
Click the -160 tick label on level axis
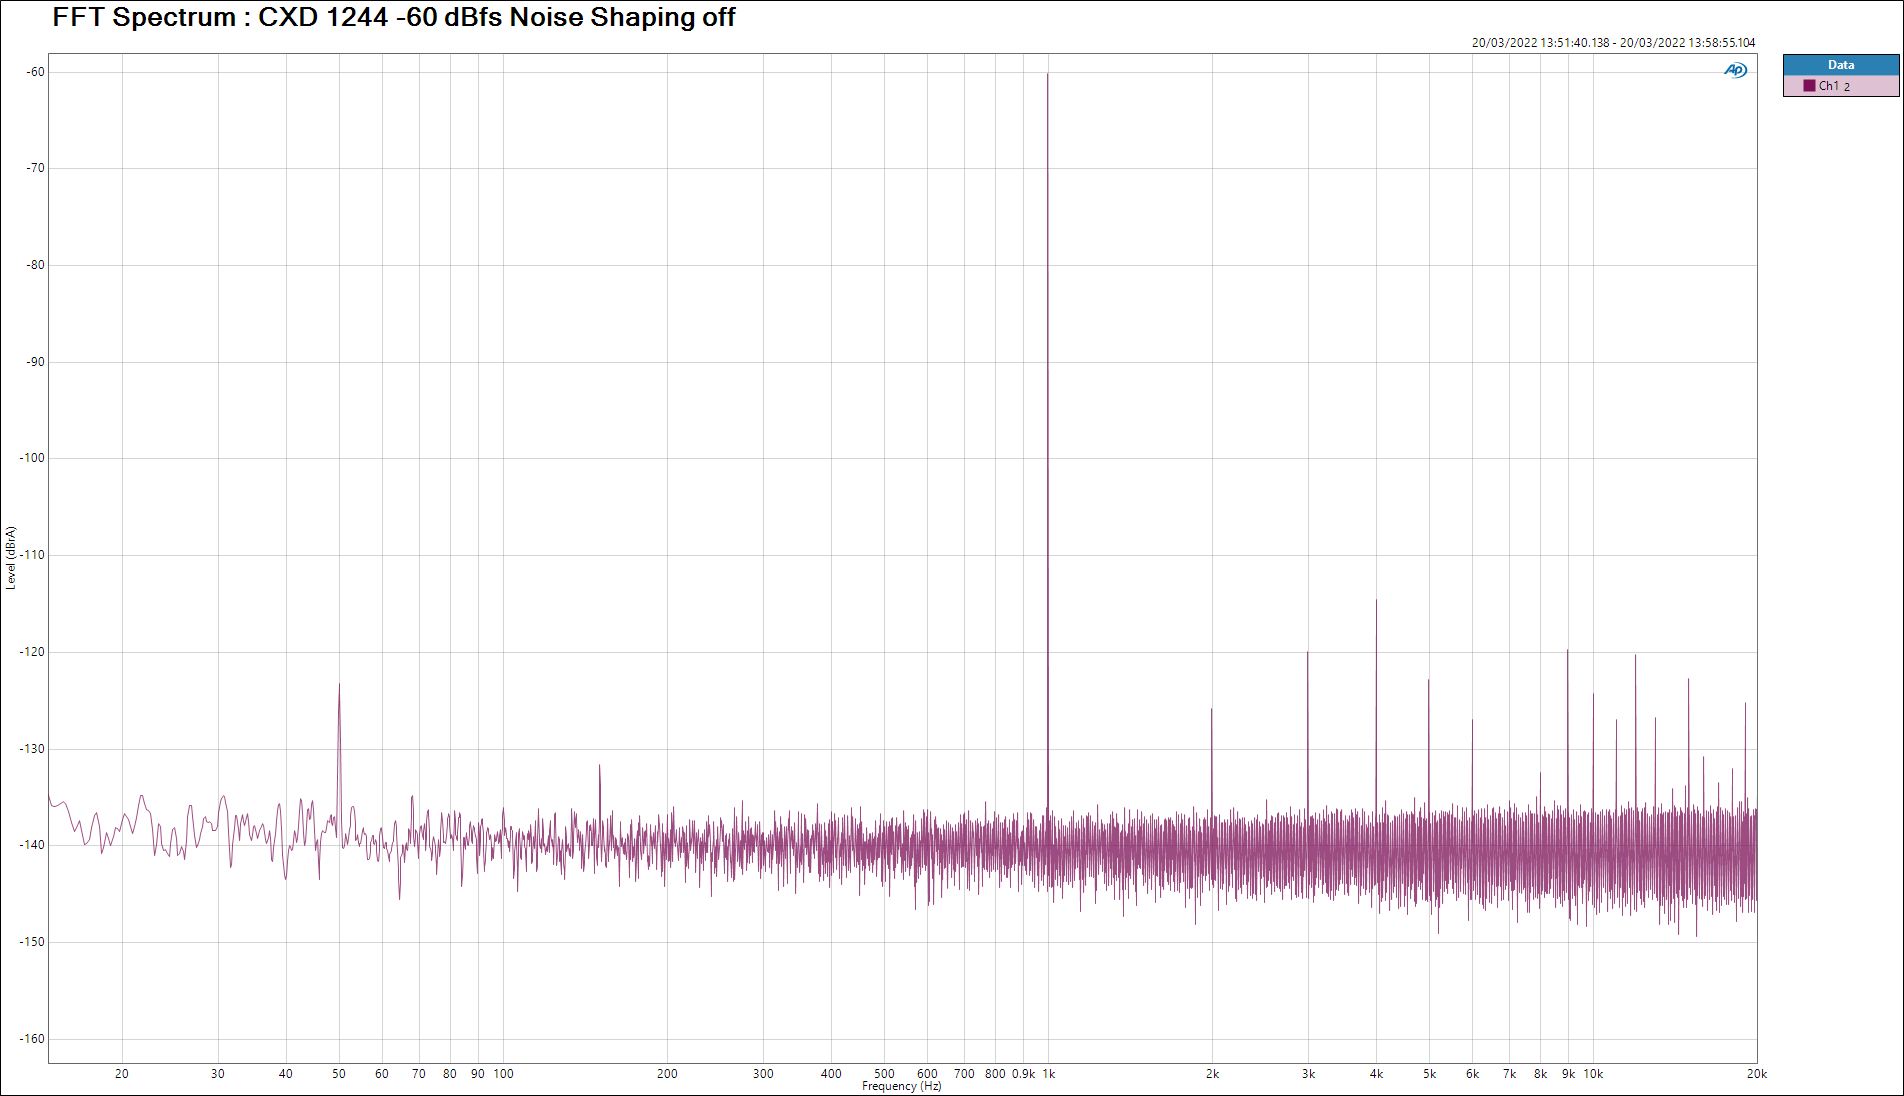[x=32, y=1039]
